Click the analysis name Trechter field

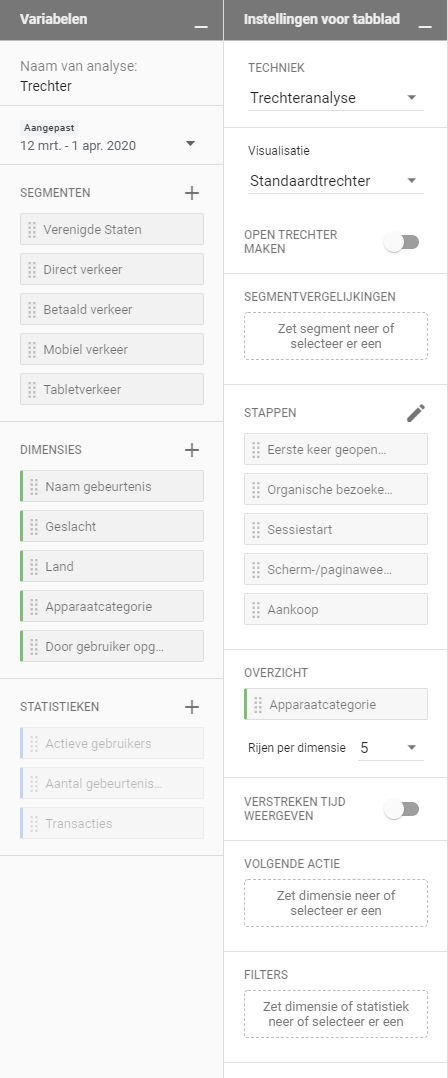(46, 86)
